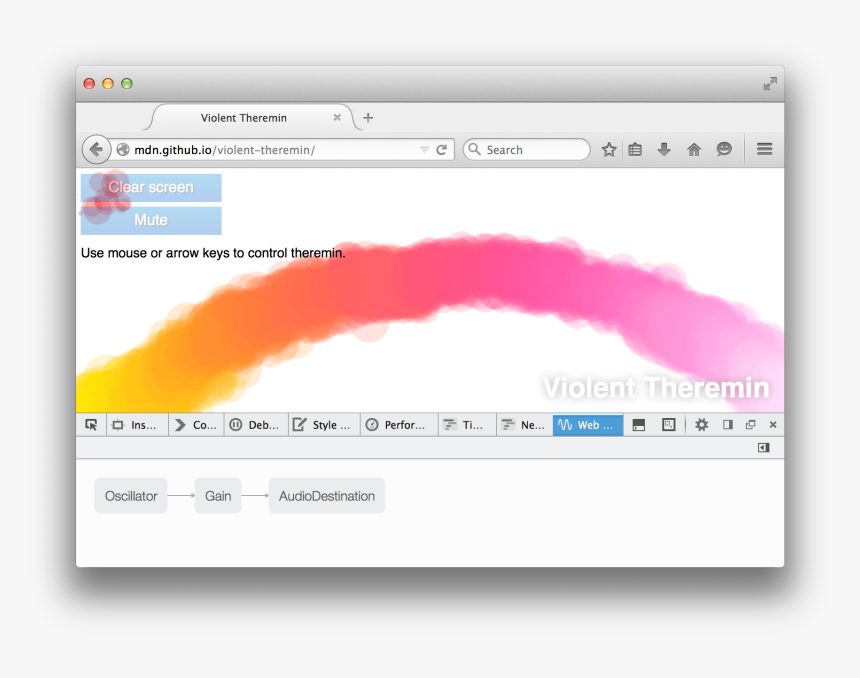The width and height of the screenshot is (860, 678).
Task: Open the Debugger panel
Action: point(256,424)
